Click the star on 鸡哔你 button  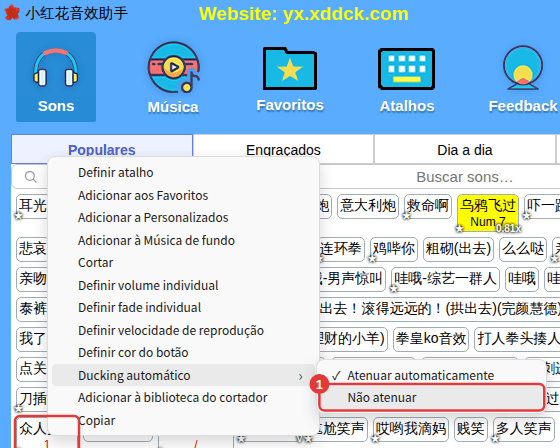pyautogui.click(x=372, y=258)
